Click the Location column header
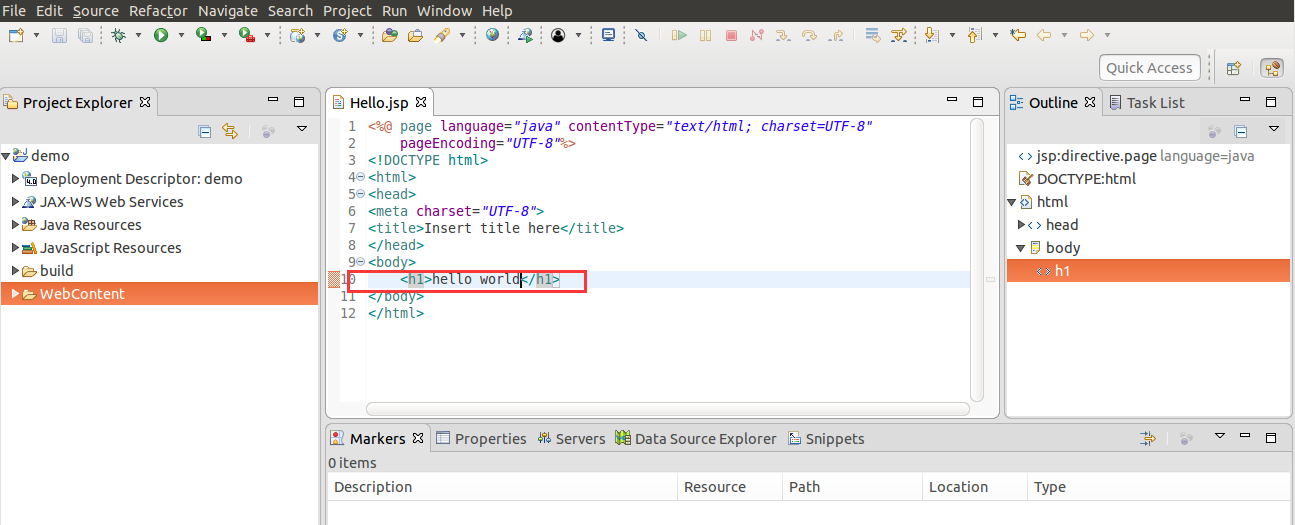 [x=975, y=487]
